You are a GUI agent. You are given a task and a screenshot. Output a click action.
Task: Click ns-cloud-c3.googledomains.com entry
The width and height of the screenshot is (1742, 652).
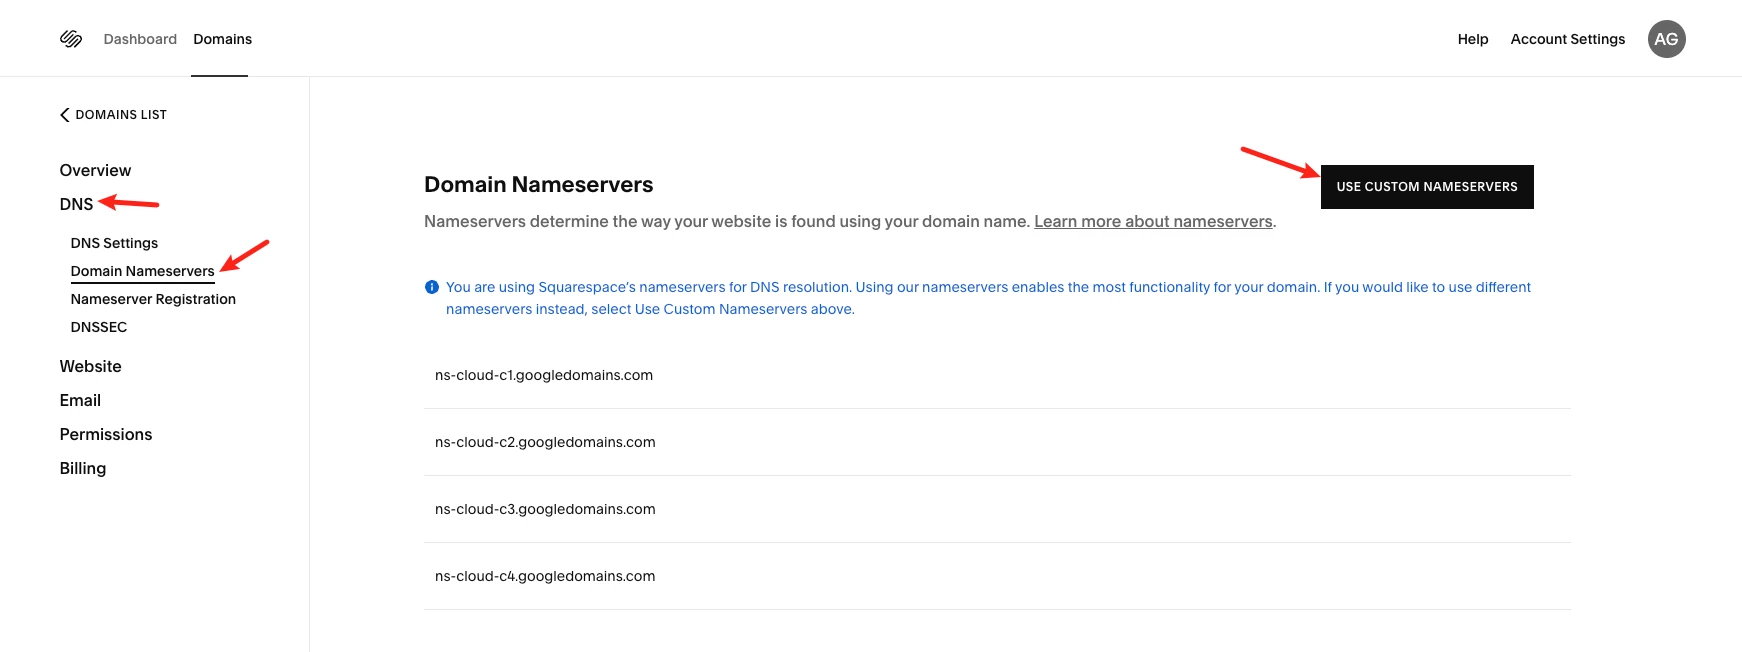coord(997,509)
